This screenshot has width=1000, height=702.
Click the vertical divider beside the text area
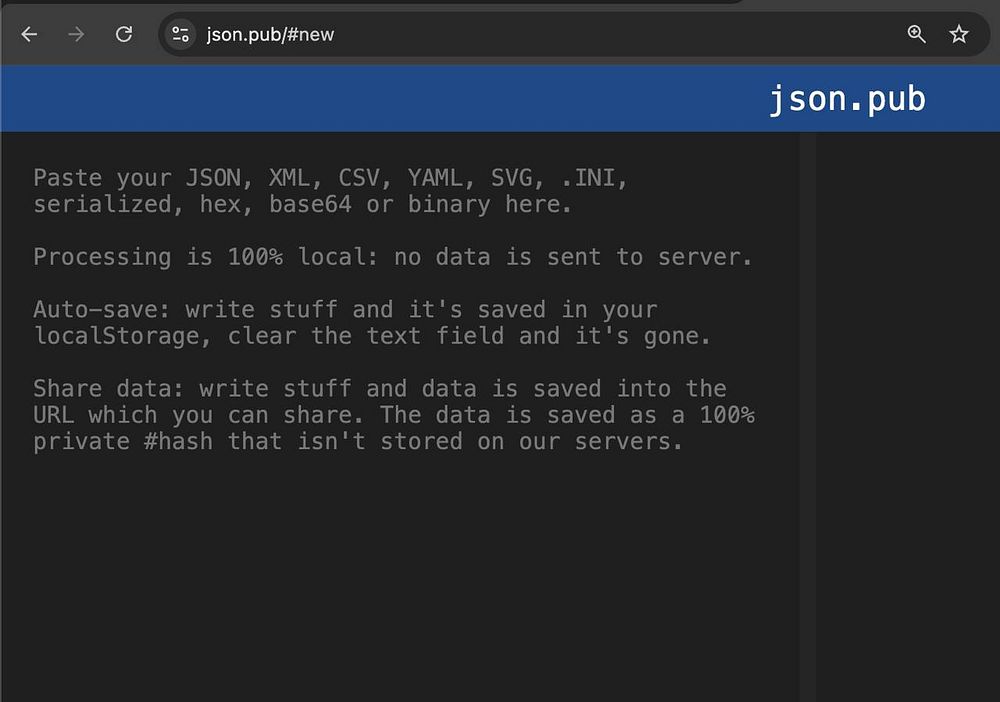click(x=808, y=417)
